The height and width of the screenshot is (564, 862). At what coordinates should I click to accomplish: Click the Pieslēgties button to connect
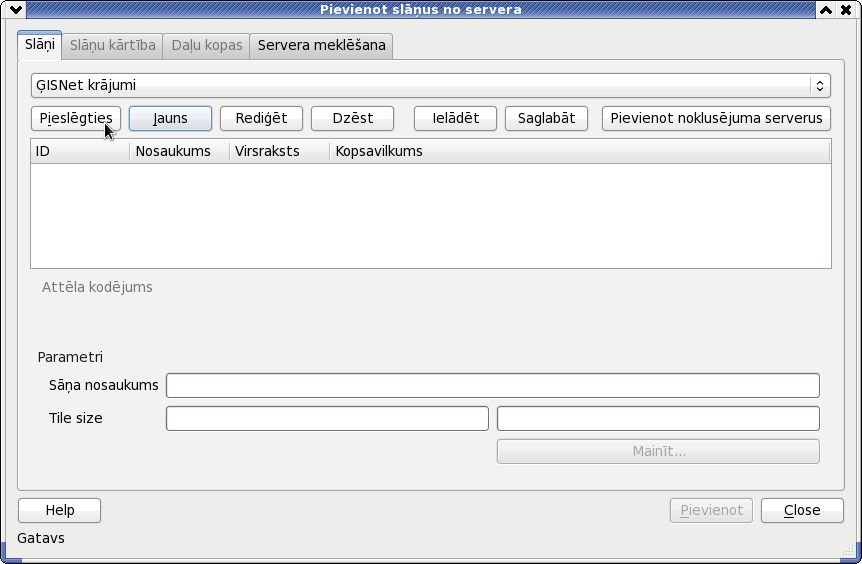76,118
